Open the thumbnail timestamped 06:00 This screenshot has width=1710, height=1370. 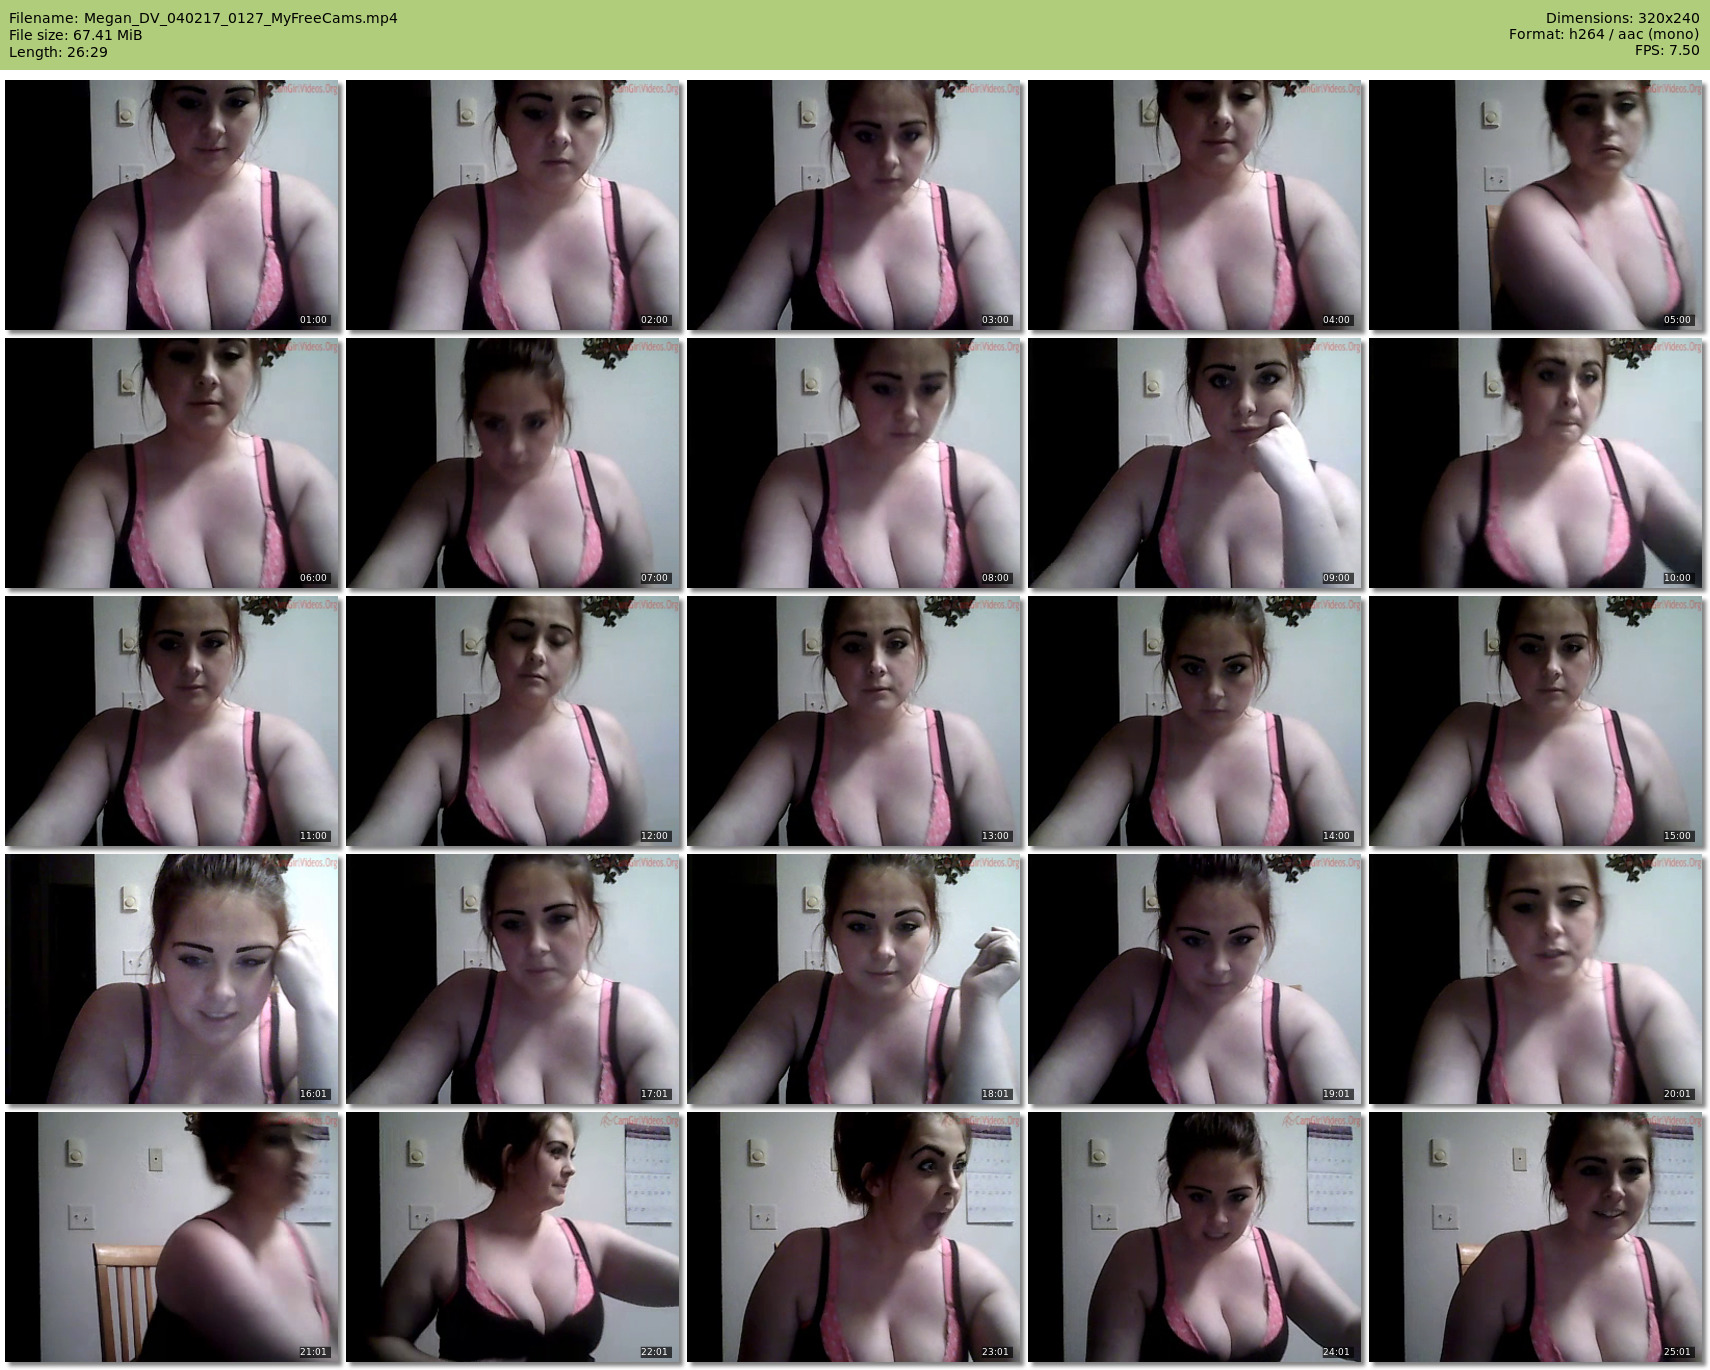[x=172, y=463]
